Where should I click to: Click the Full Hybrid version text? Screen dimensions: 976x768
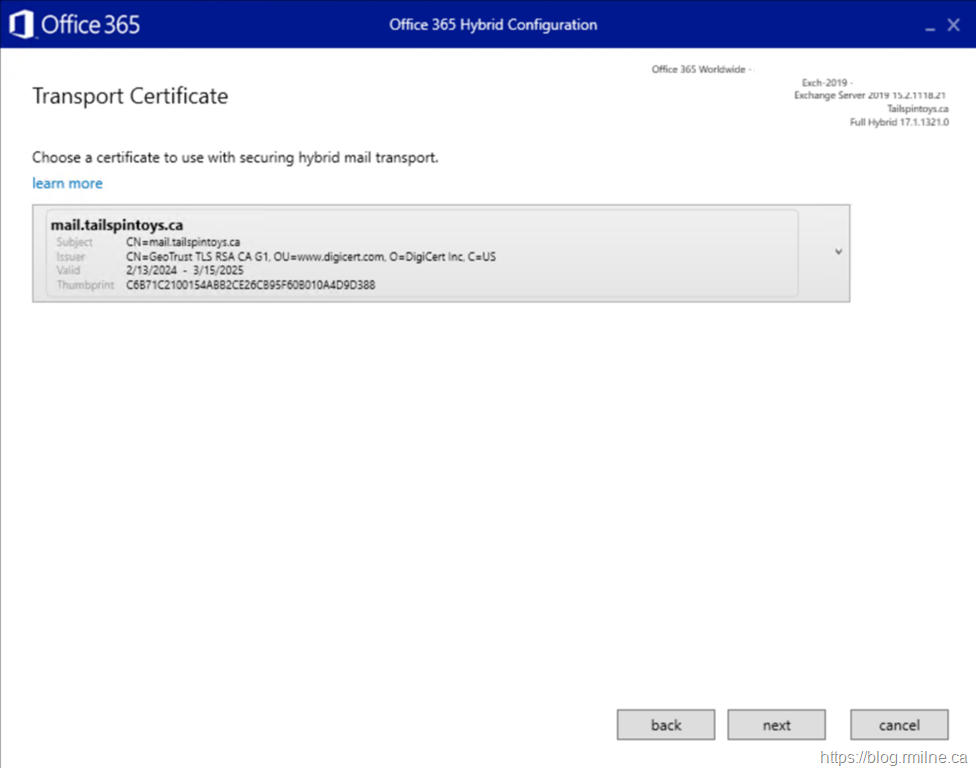(899, 122)
